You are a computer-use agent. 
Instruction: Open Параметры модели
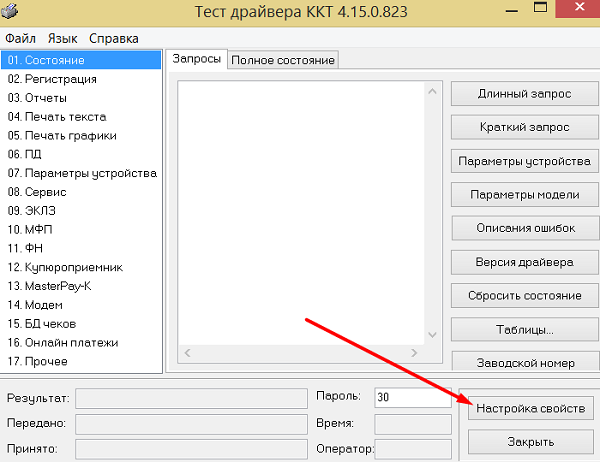[x=525, y=194]
